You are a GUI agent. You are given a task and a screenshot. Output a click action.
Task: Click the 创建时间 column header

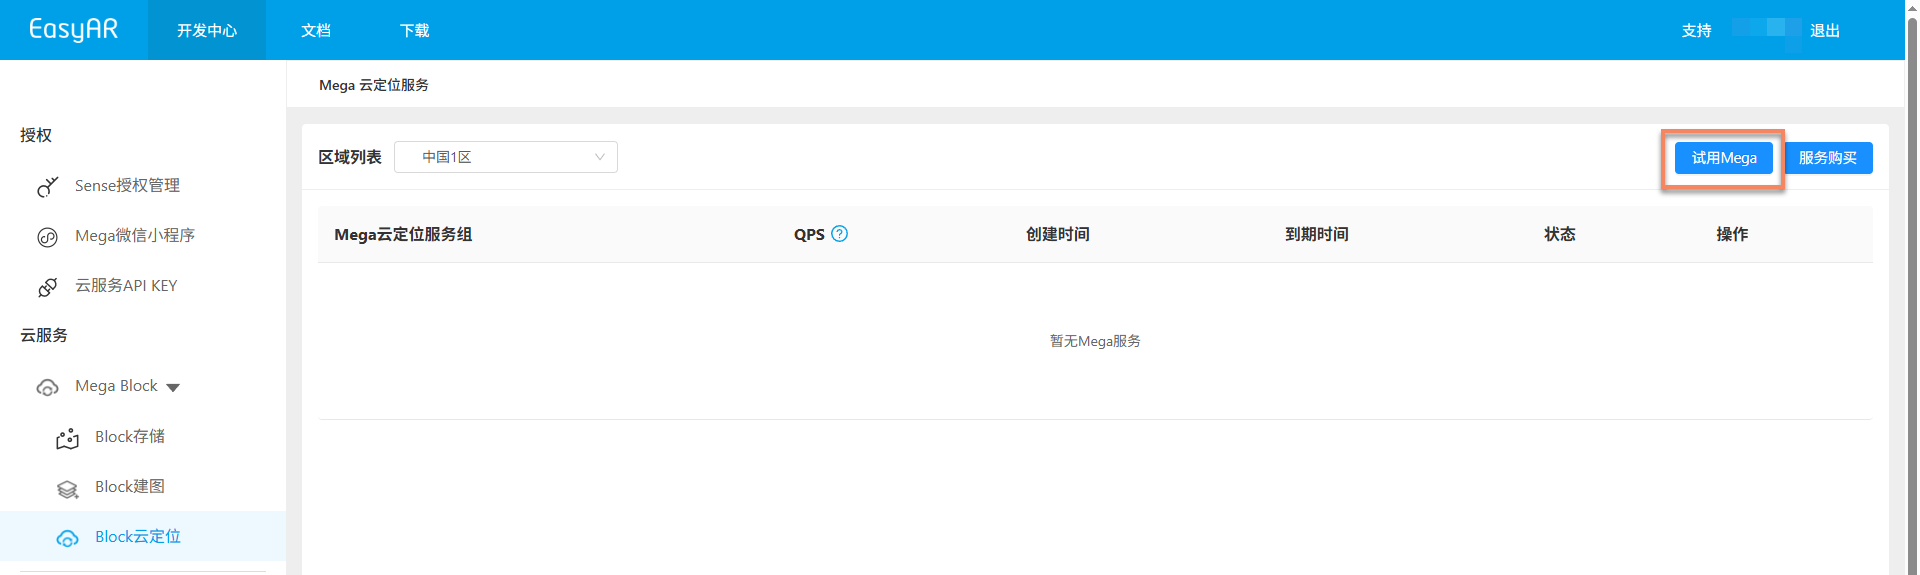(x=1058, y=234)
